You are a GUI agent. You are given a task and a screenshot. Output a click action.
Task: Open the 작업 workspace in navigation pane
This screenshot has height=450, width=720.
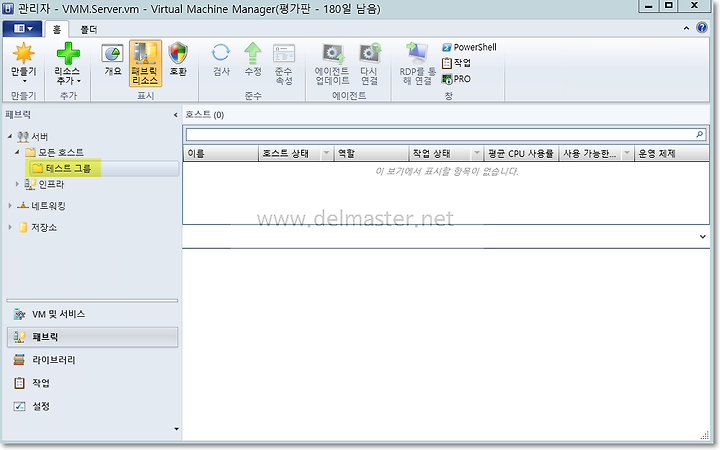[x=32, y=383]
